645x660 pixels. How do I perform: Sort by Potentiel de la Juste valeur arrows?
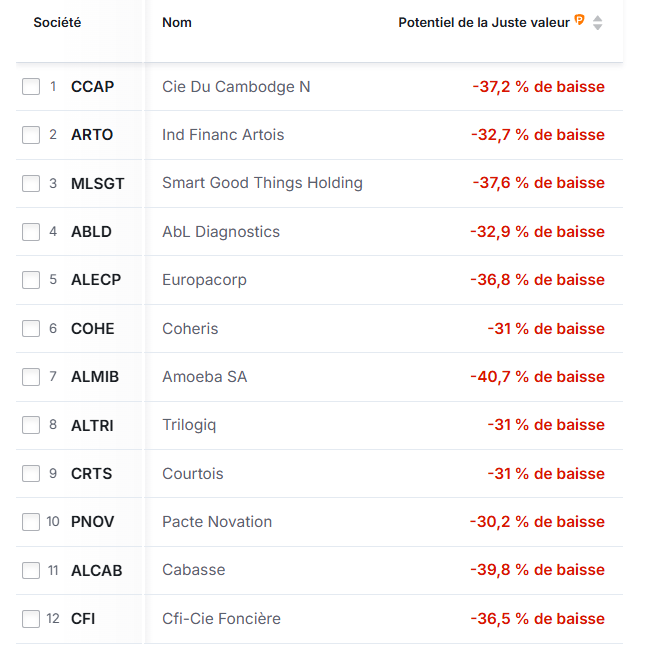tap(597, 22)
